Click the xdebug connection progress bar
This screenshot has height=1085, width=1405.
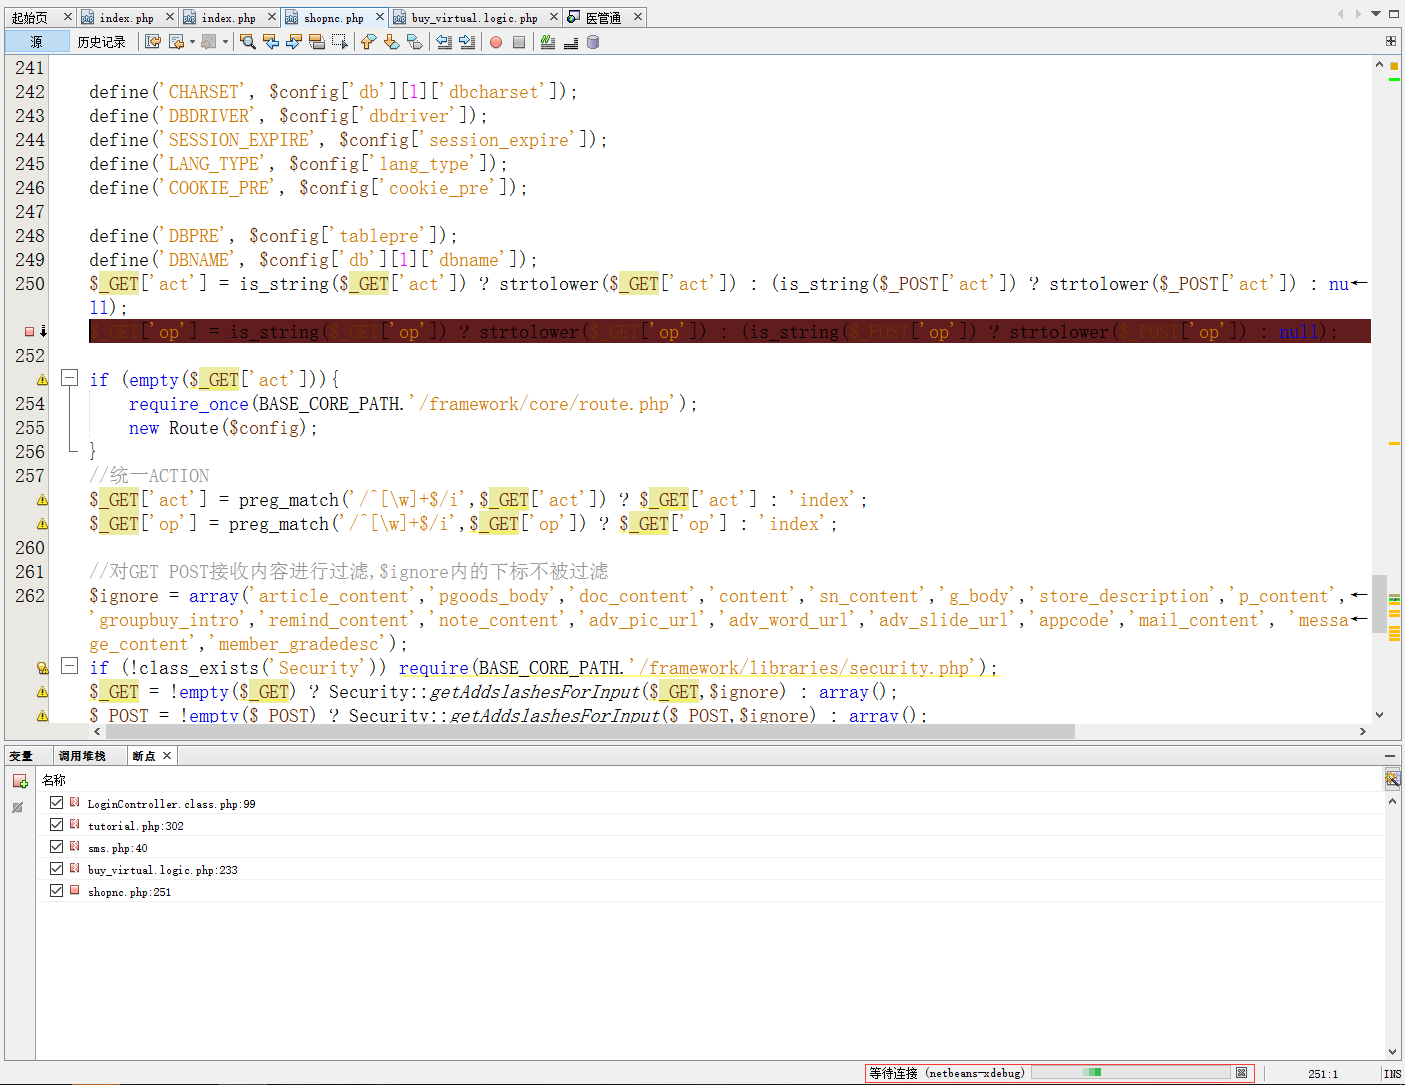click(1130, 1073)
